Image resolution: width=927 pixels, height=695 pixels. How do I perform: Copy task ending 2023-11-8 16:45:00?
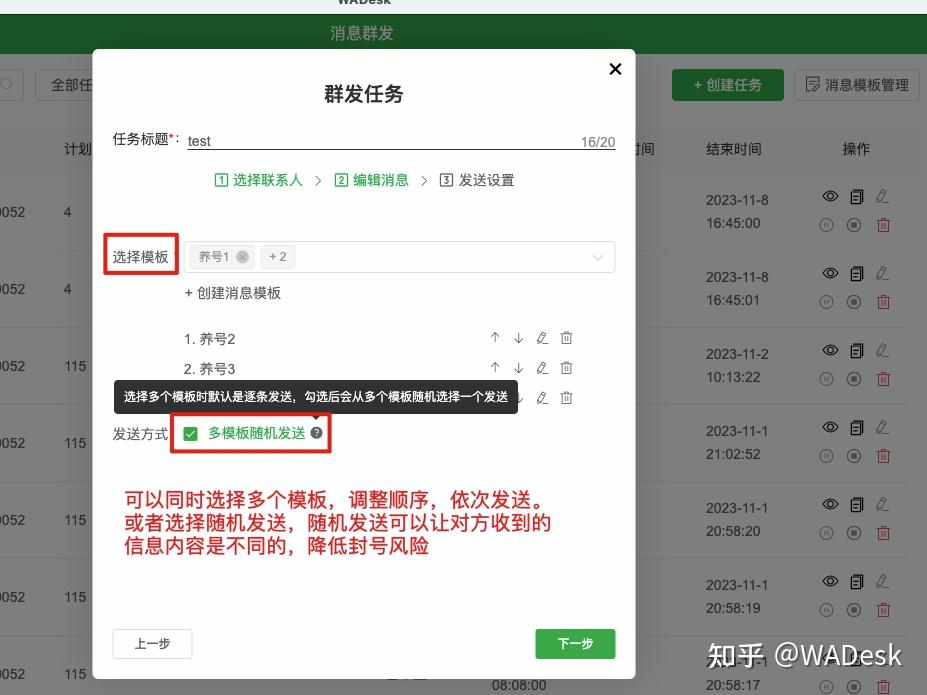tap(857, 196)
